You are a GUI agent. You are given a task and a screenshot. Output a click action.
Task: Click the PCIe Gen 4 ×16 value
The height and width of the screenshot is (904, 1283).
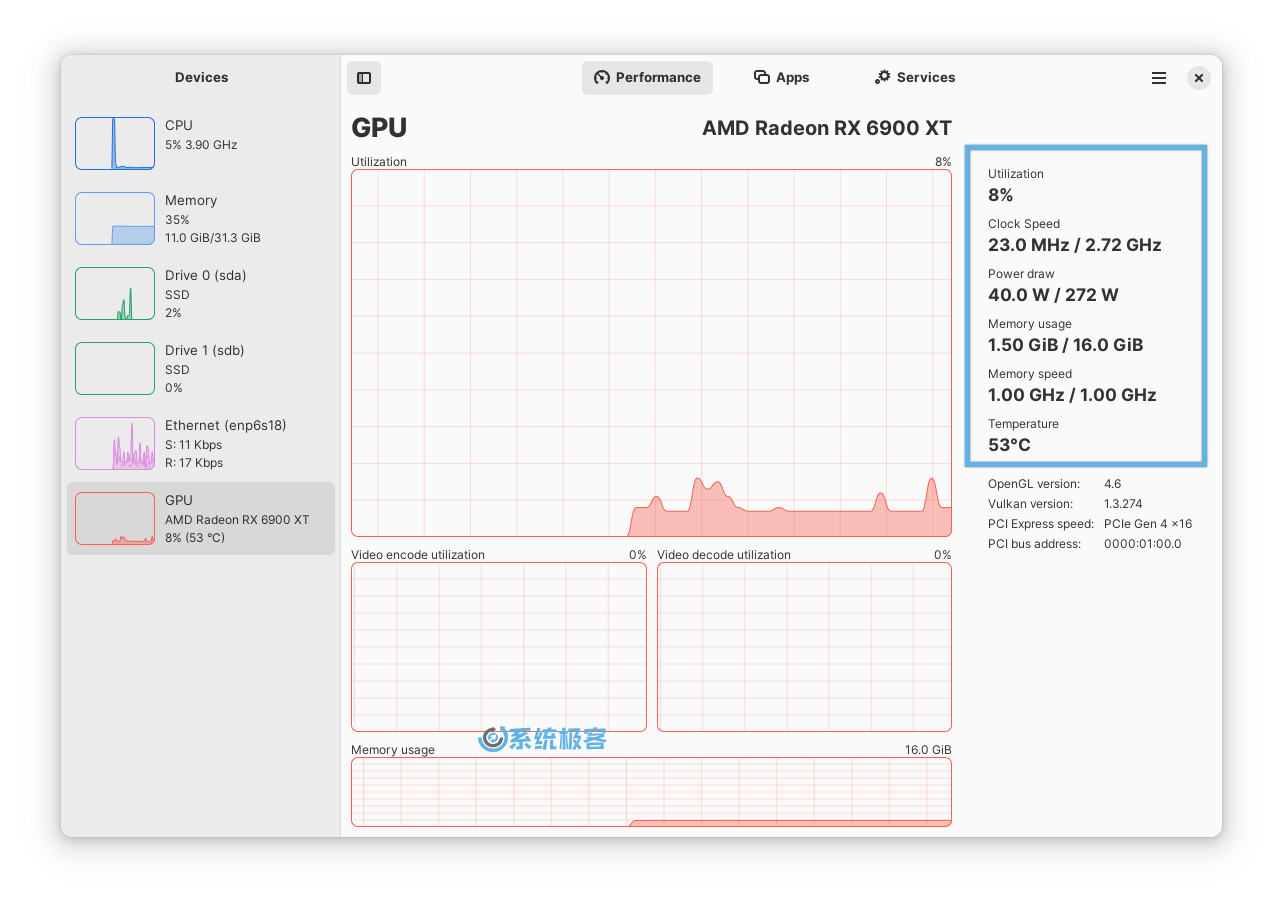tap(1148, 524)
